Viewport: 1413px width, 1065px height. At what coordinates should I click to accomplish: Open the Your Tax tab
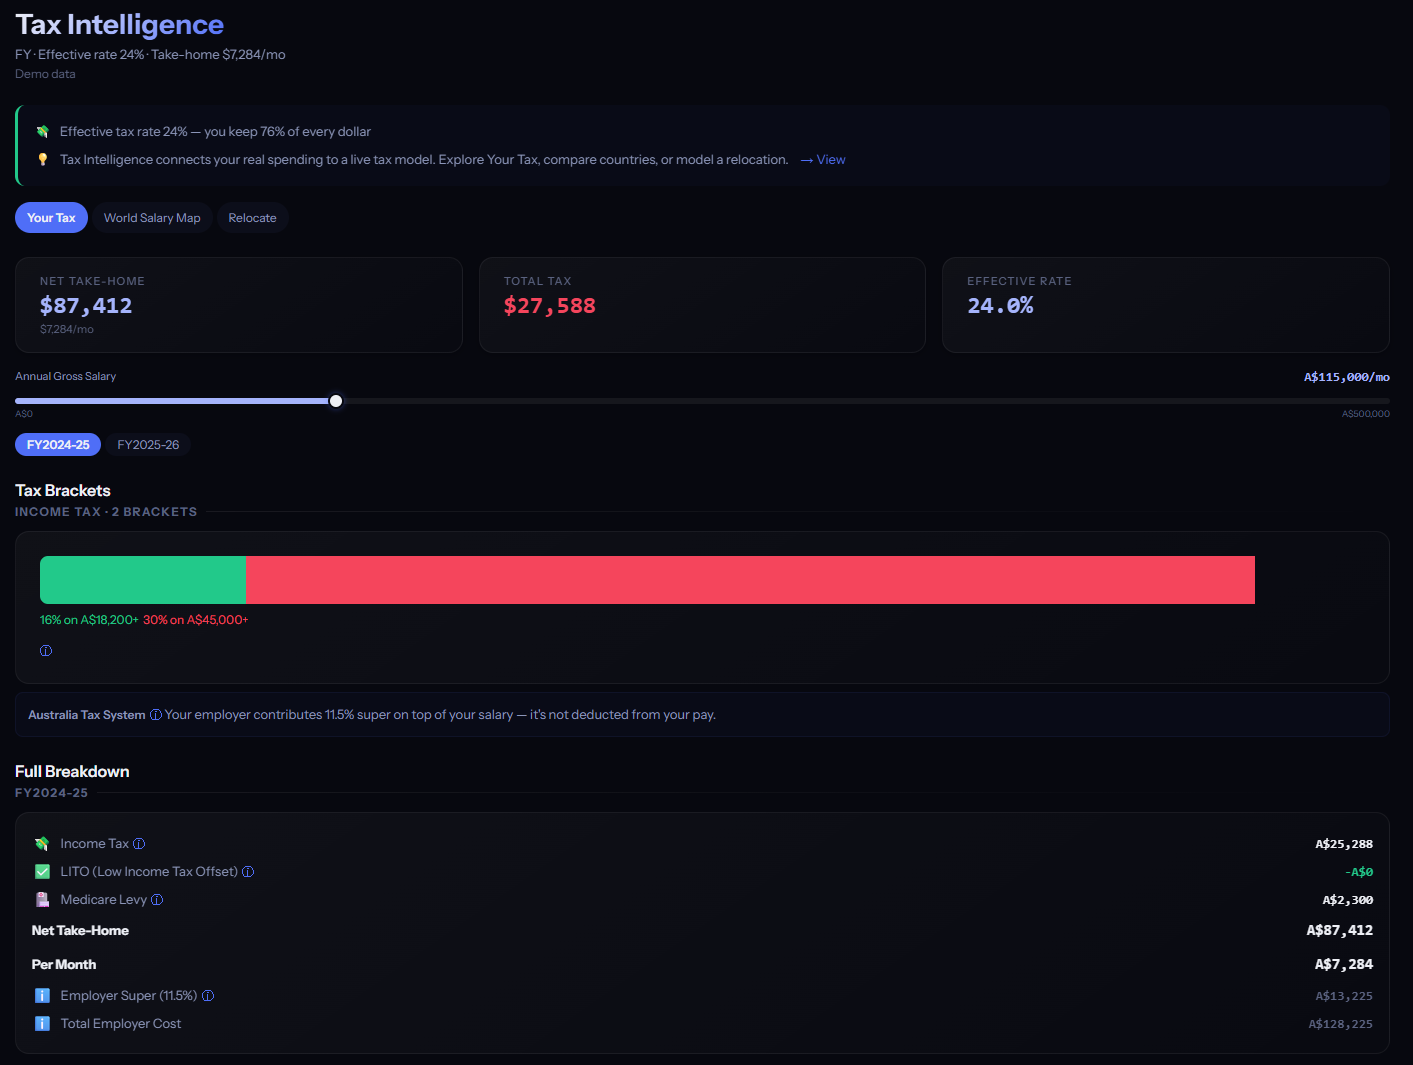tap(51, 218)
